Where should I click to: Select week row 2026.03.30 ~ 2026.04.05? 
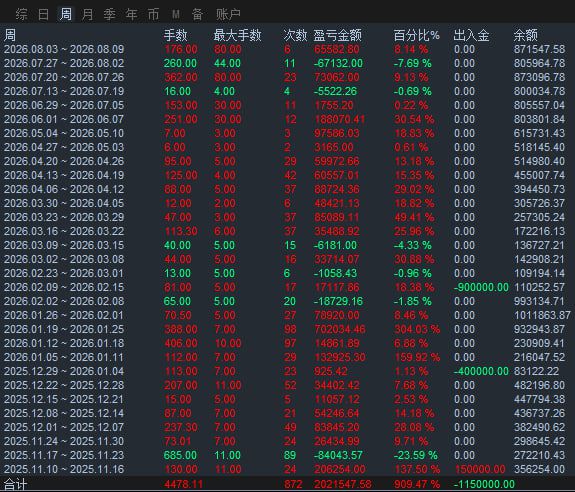tap(288, 203)
